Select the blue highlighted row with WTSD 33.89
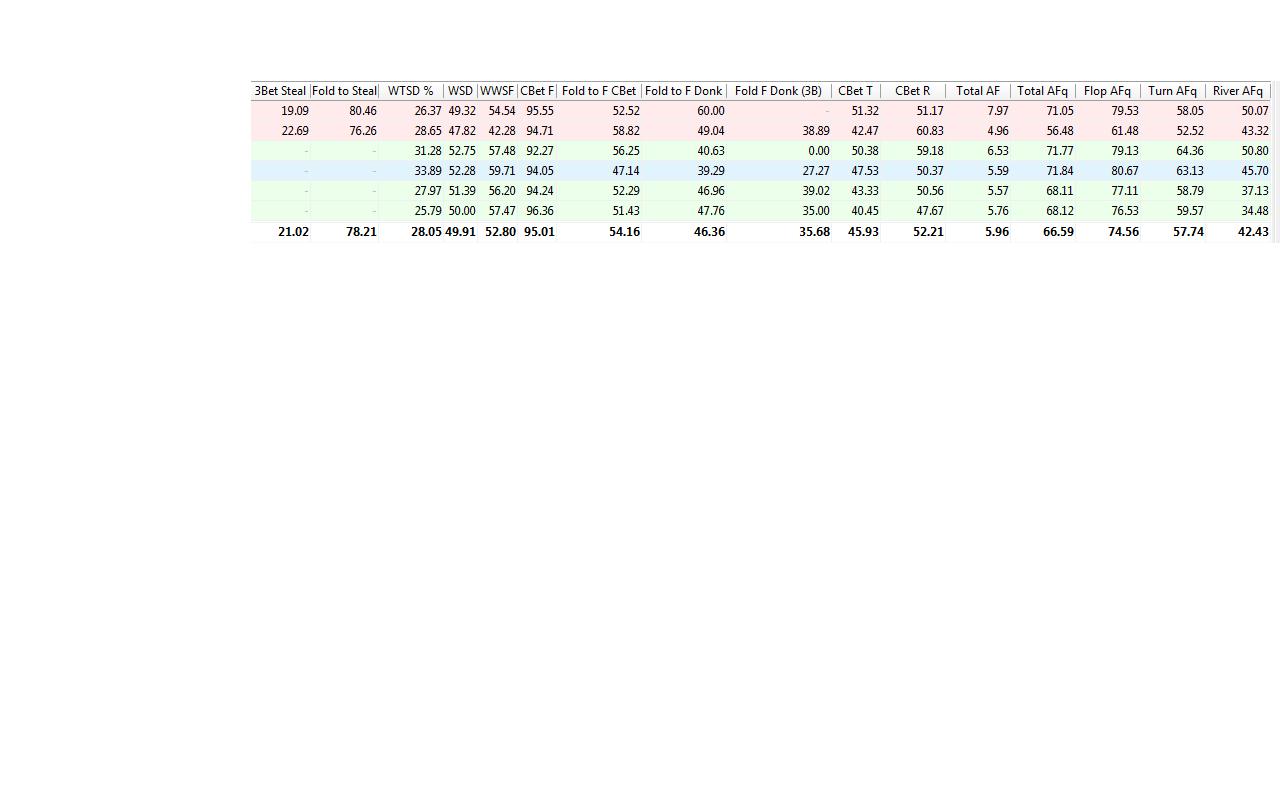1280x800 pixels. [760, 171]
